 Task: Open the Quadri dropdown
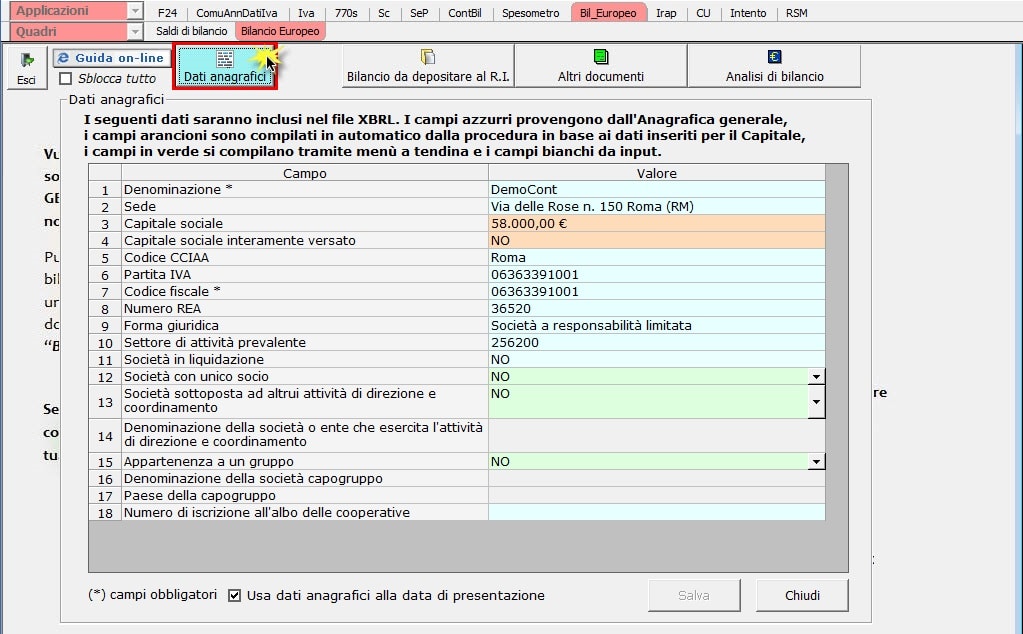tap(135, 31)
